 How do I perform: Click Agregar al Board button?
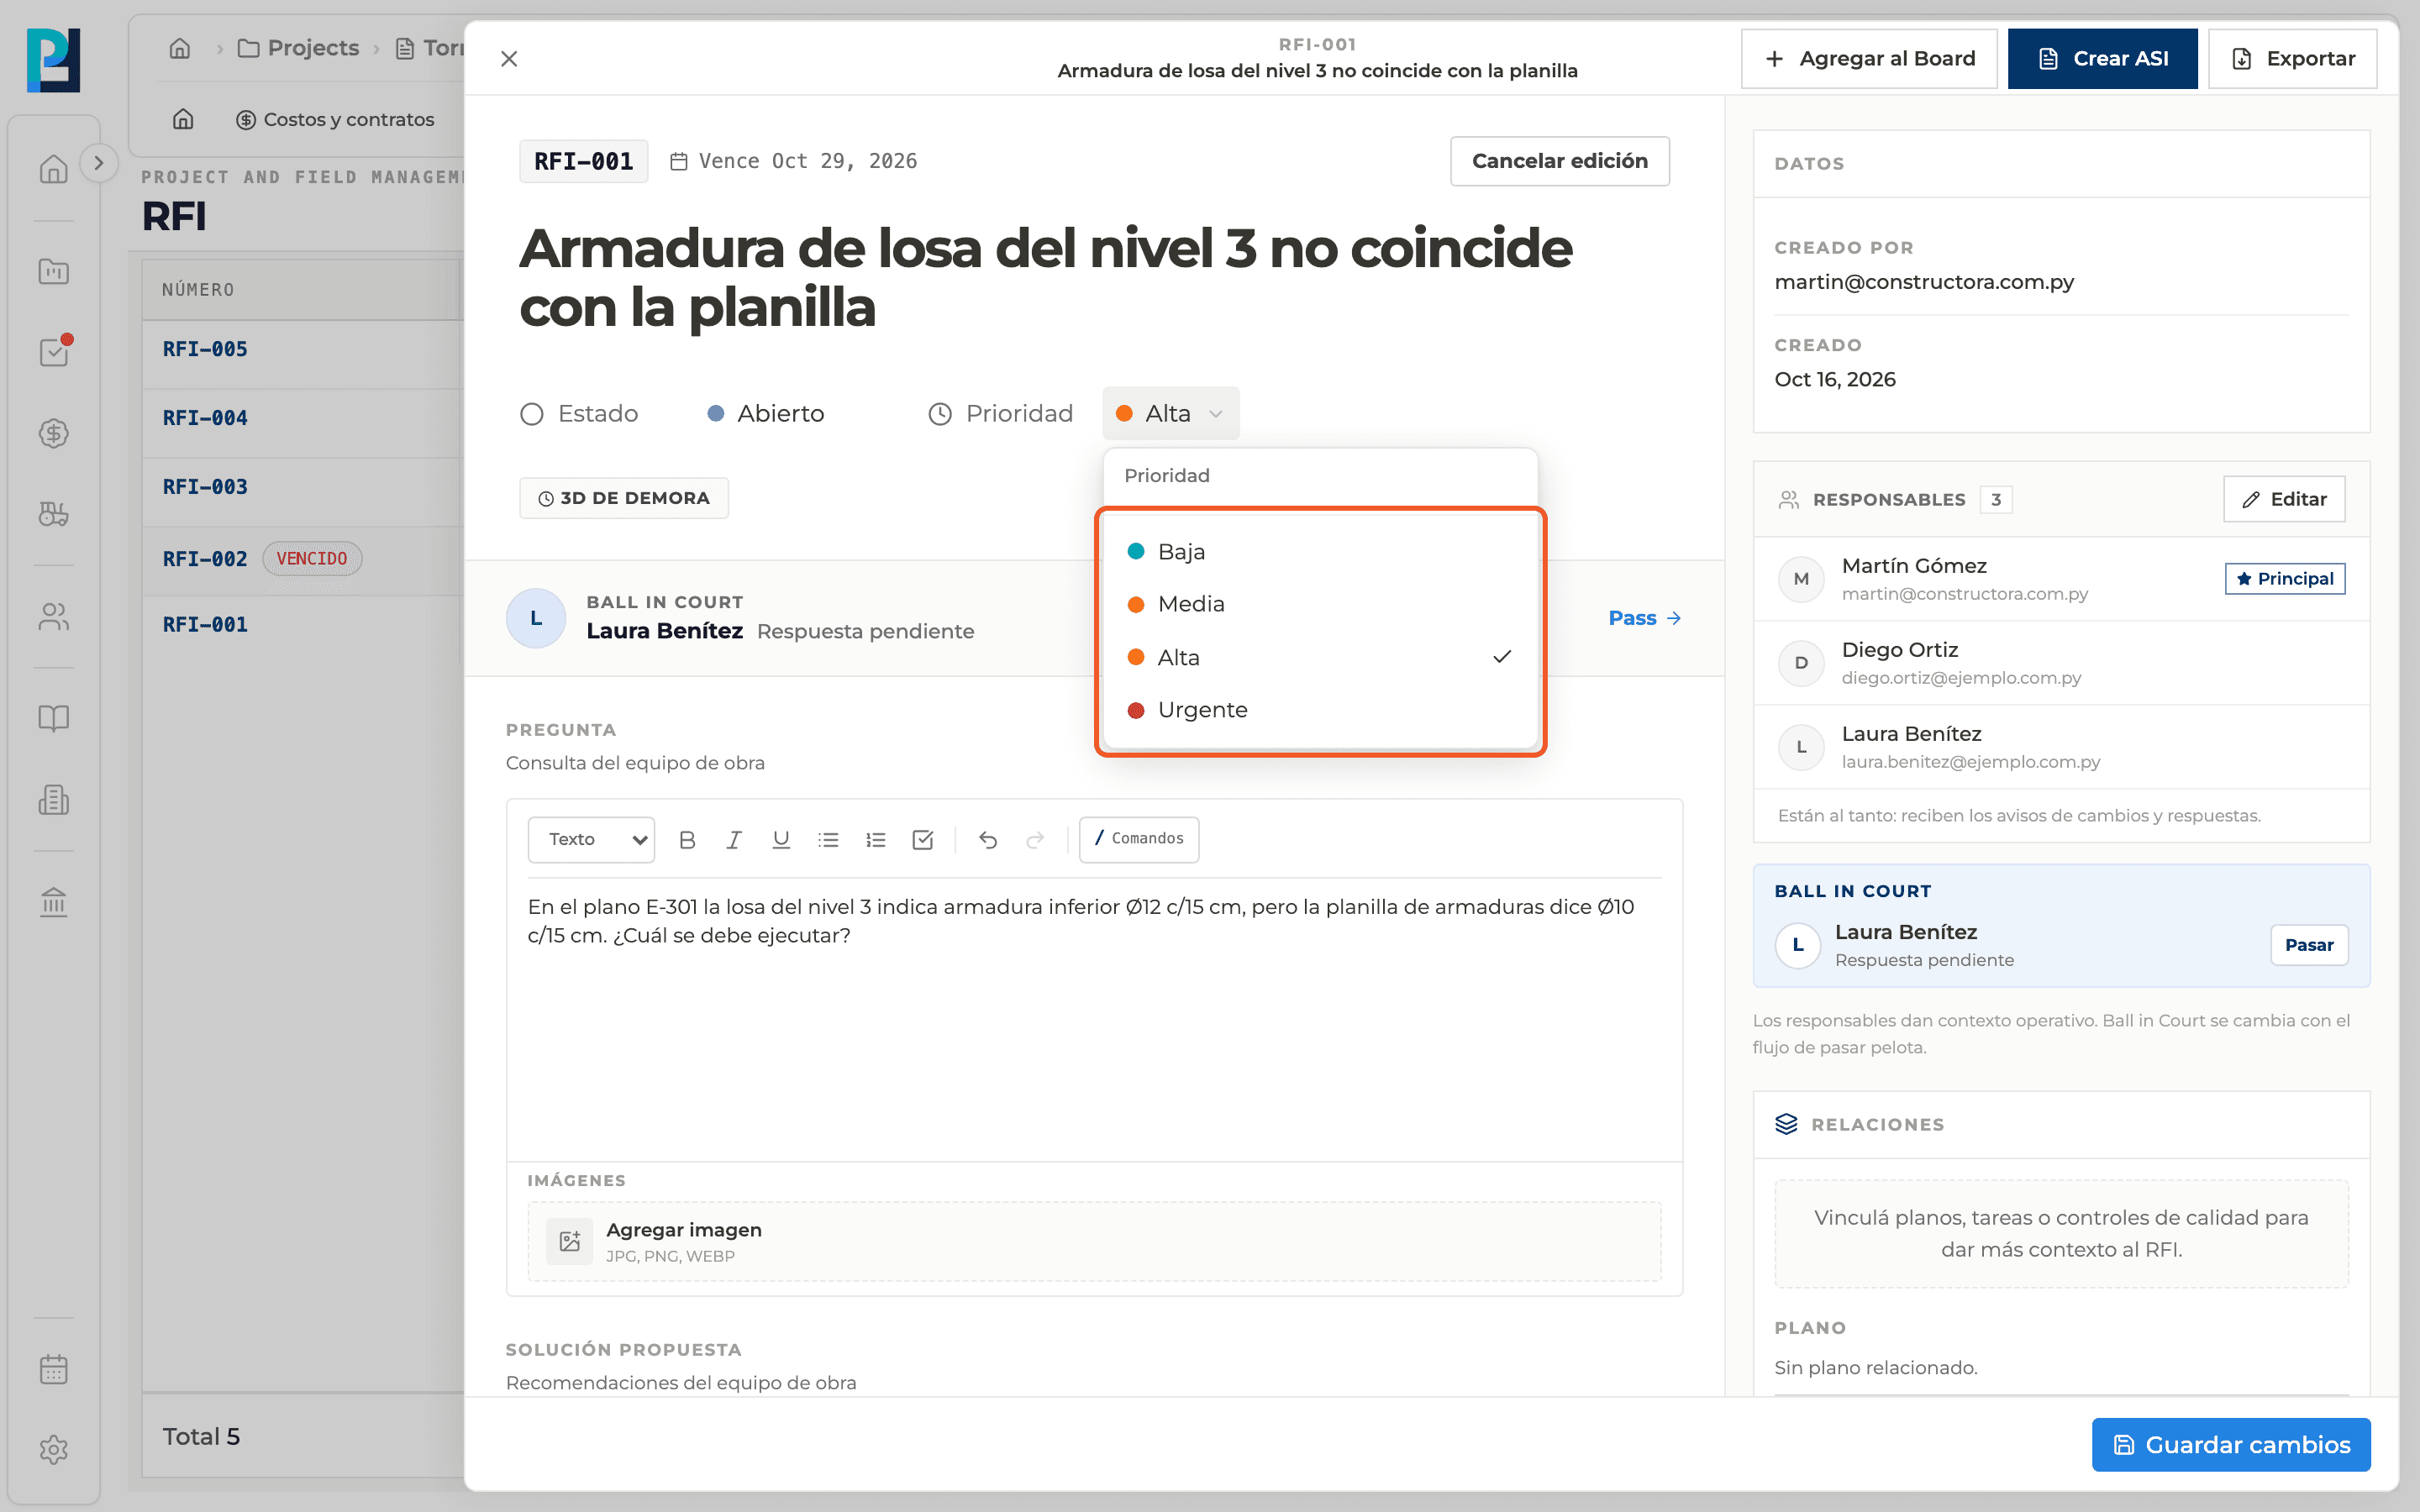1869,59
